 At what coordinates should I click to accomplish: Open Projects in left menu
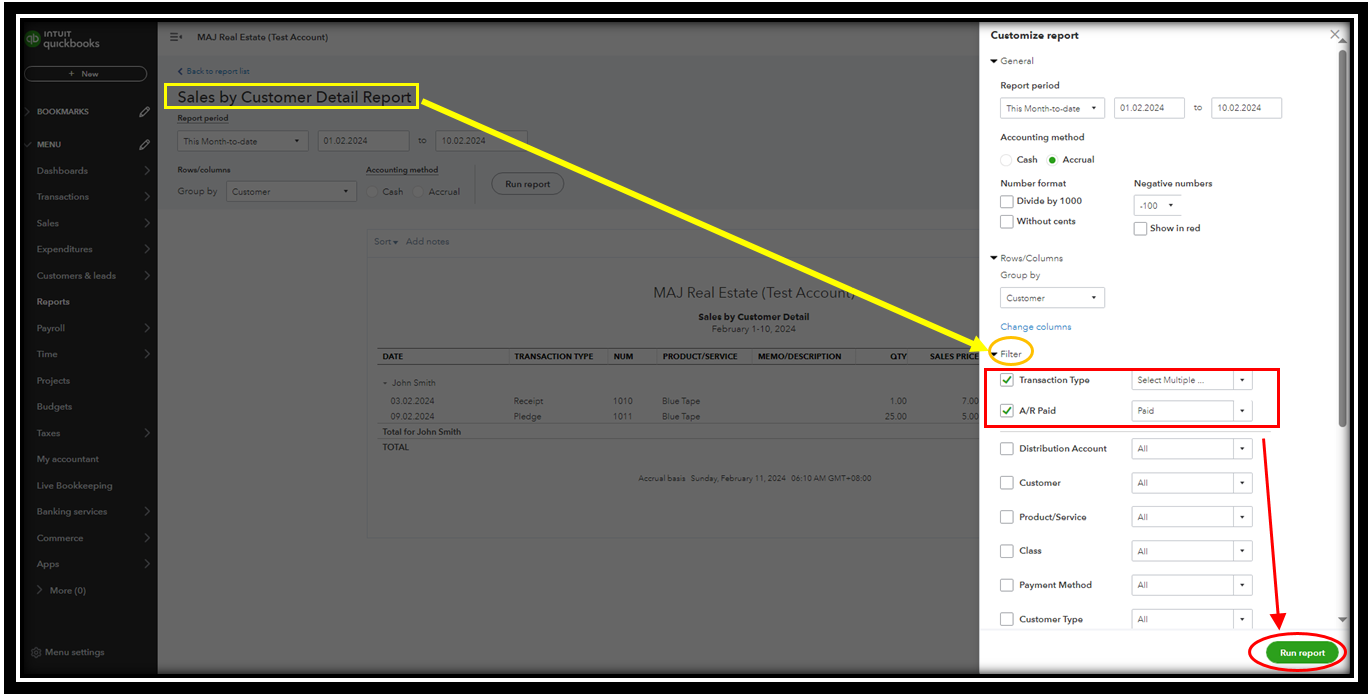coord(53,381)
